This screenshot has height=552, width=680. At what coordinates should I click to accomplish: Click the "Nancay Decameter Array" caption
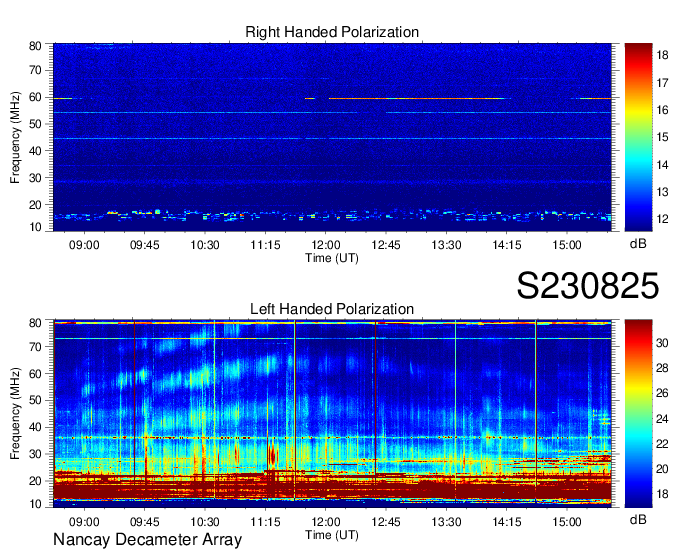click(x=147, y=540)
